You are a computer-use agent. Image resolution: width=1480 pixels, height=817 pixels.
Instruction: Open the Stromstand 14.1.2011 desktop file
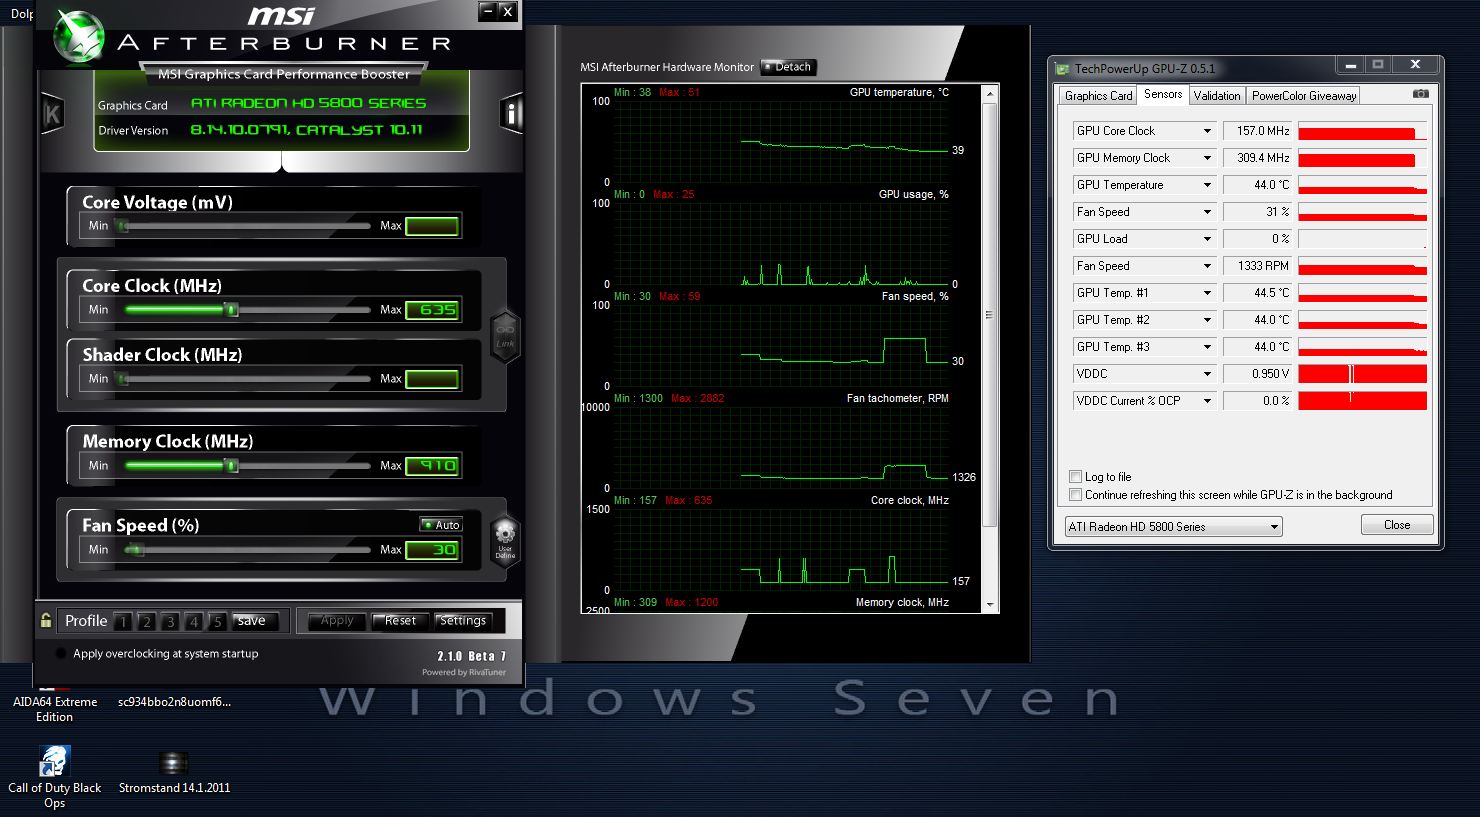(x=174, y=773)
